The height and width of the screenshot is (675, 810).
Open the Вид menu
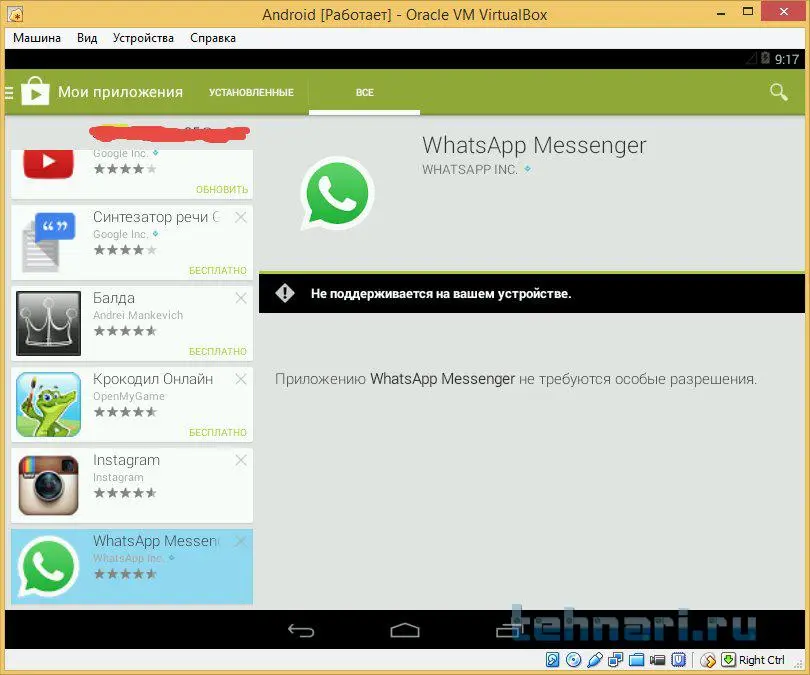click(87, 38)
